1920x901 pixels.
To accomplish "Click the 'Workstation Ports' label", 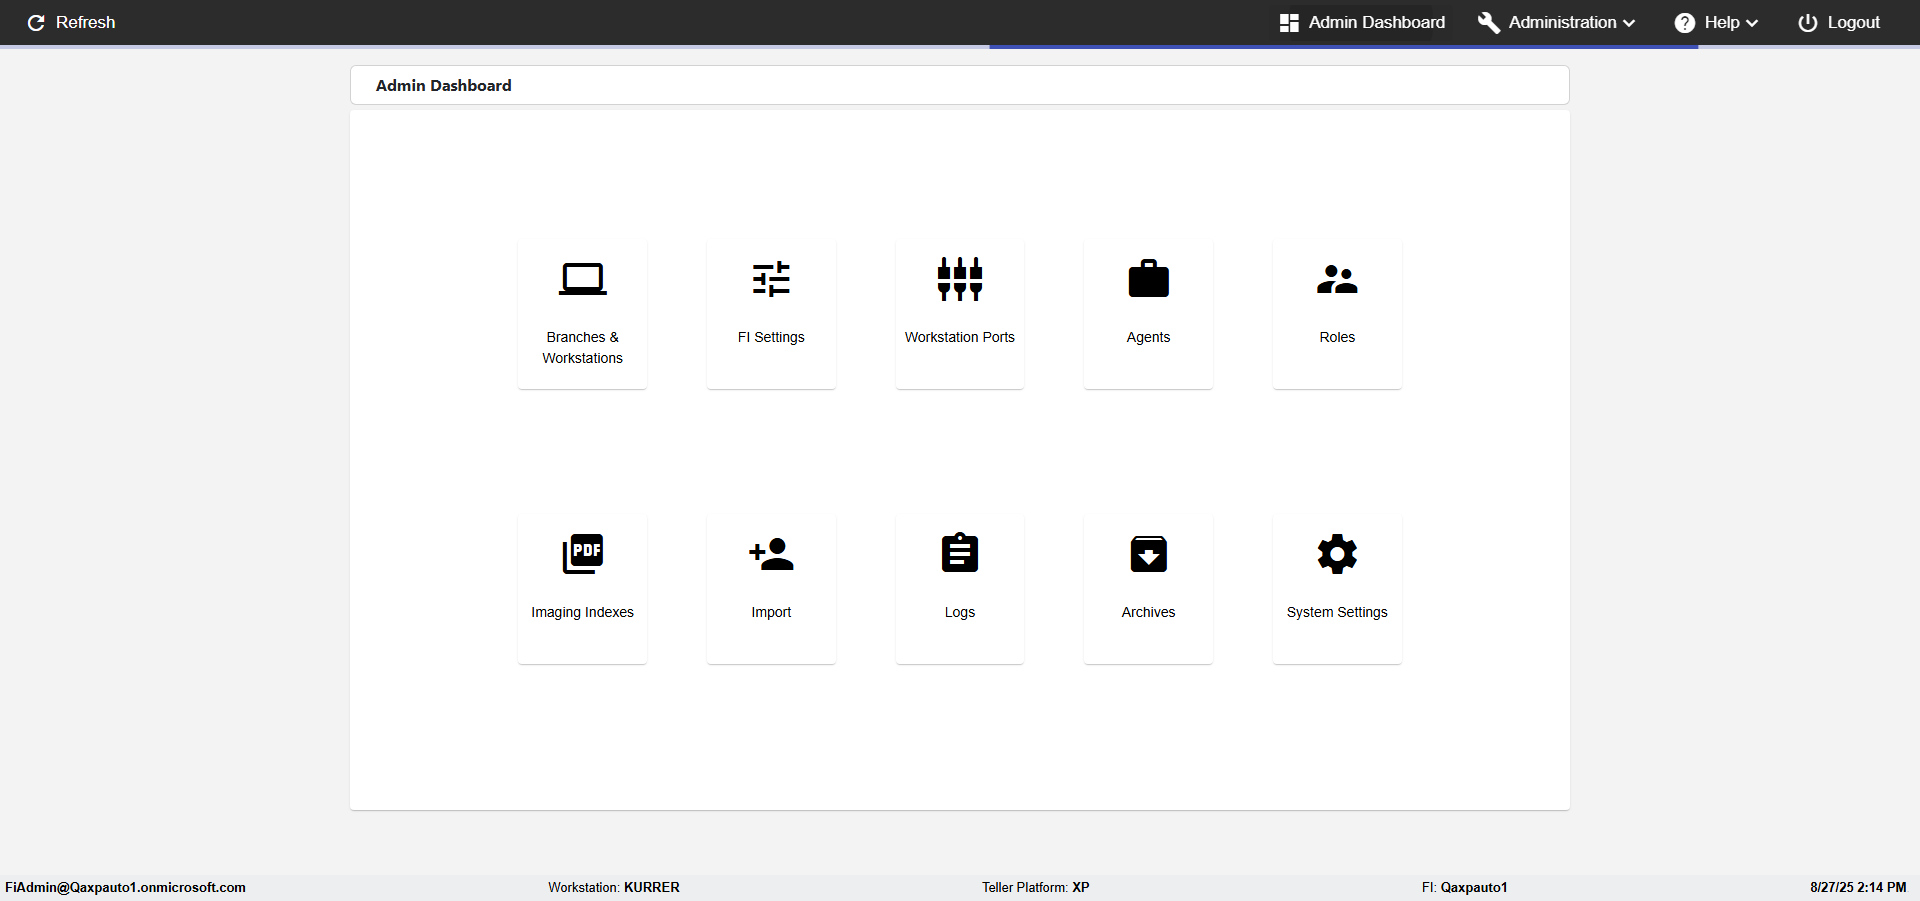I will [x=960, y=337].
